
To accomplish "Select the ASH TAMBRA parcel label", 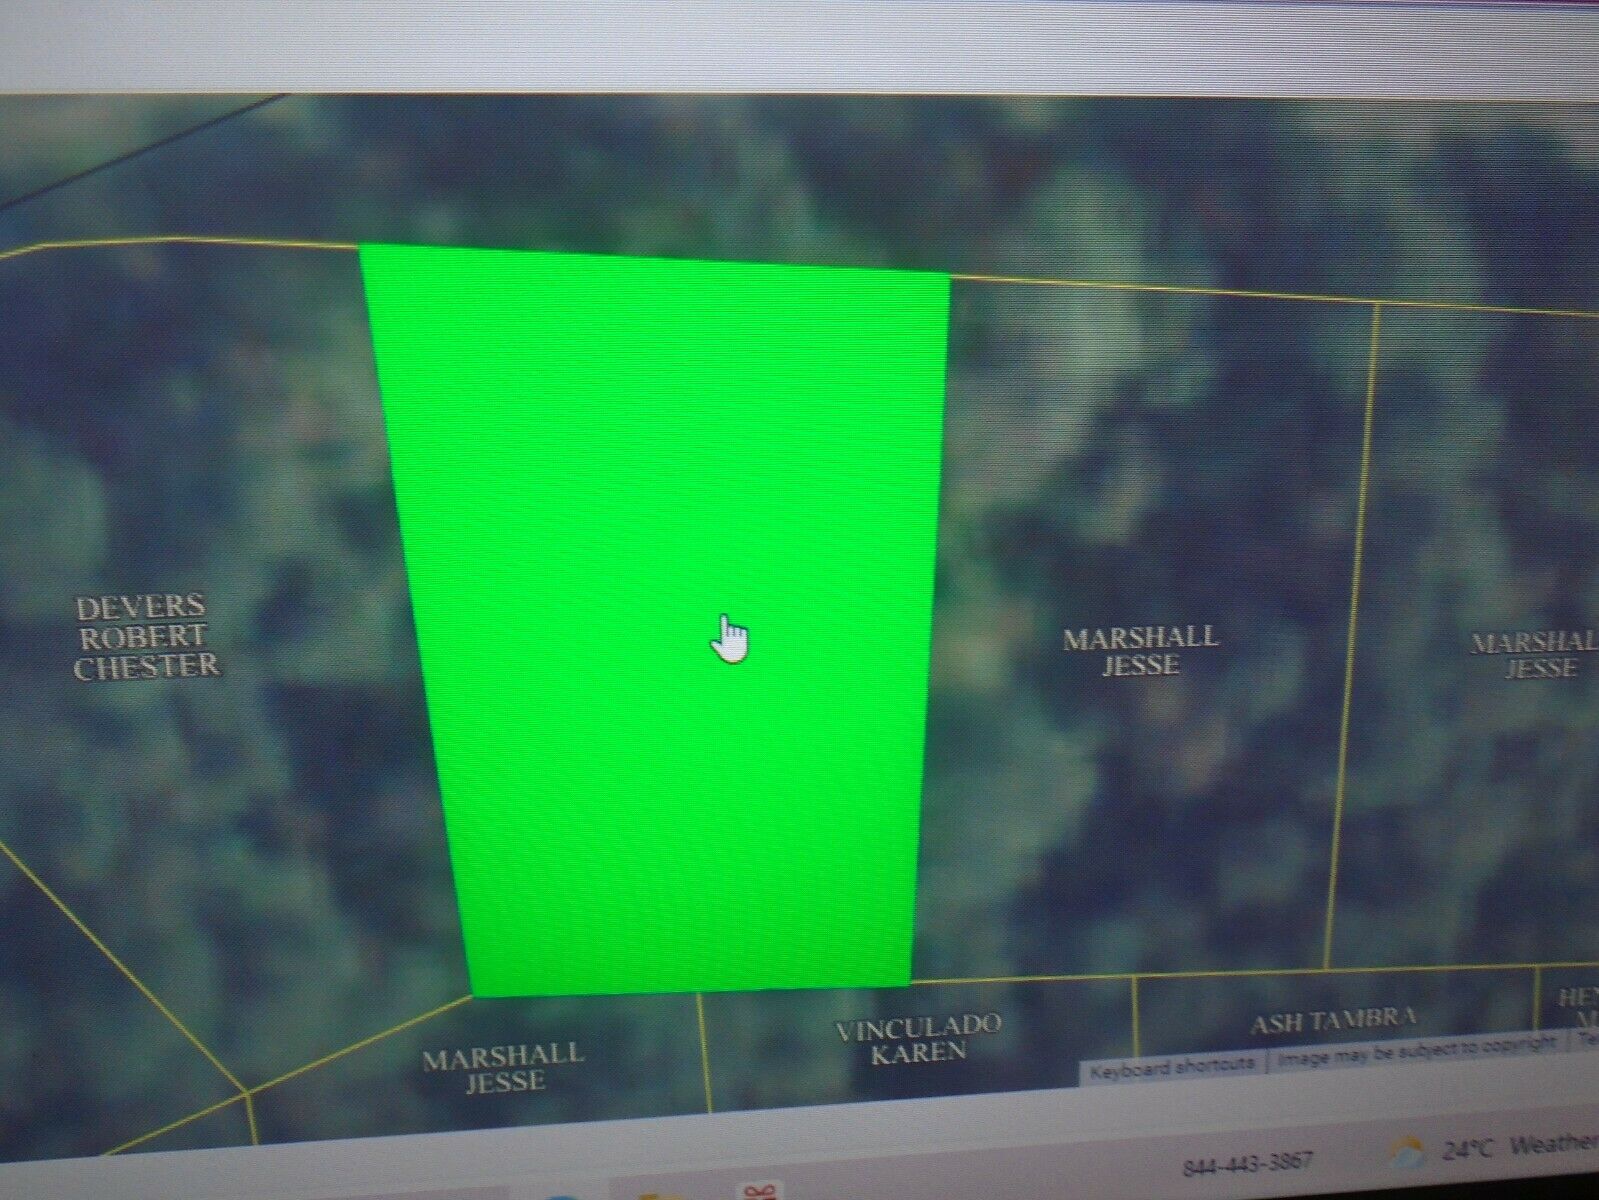I will [x=1333, y=1021].
